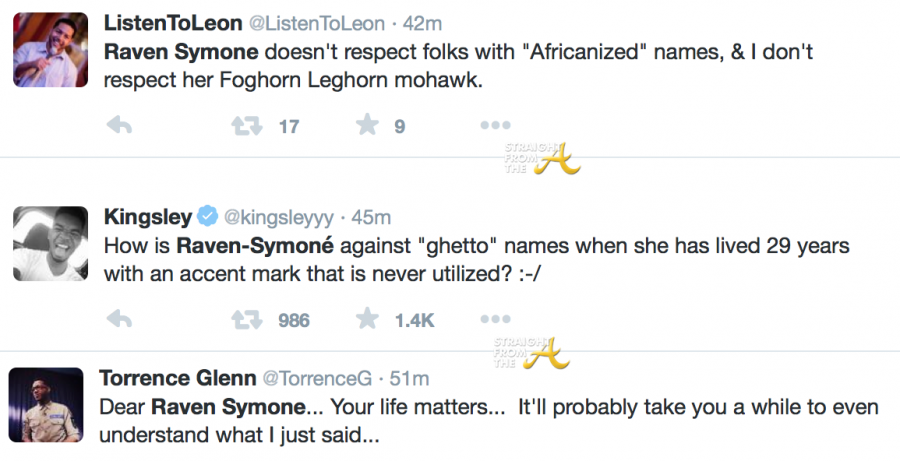
Task: Favorite ListenToLeon's tweet with star icon
Action: coord(367,126)
